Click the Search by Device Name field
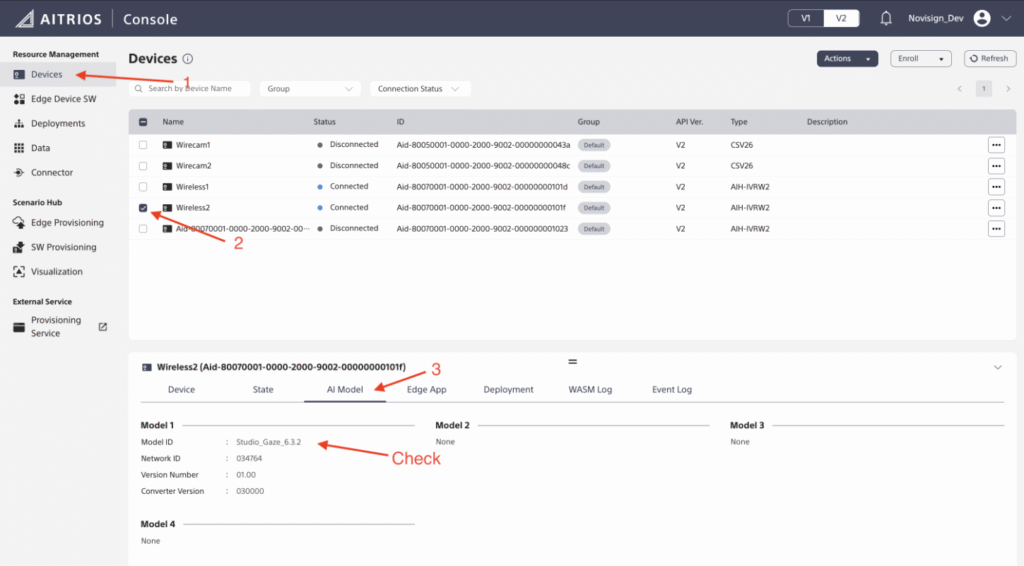 190,89
